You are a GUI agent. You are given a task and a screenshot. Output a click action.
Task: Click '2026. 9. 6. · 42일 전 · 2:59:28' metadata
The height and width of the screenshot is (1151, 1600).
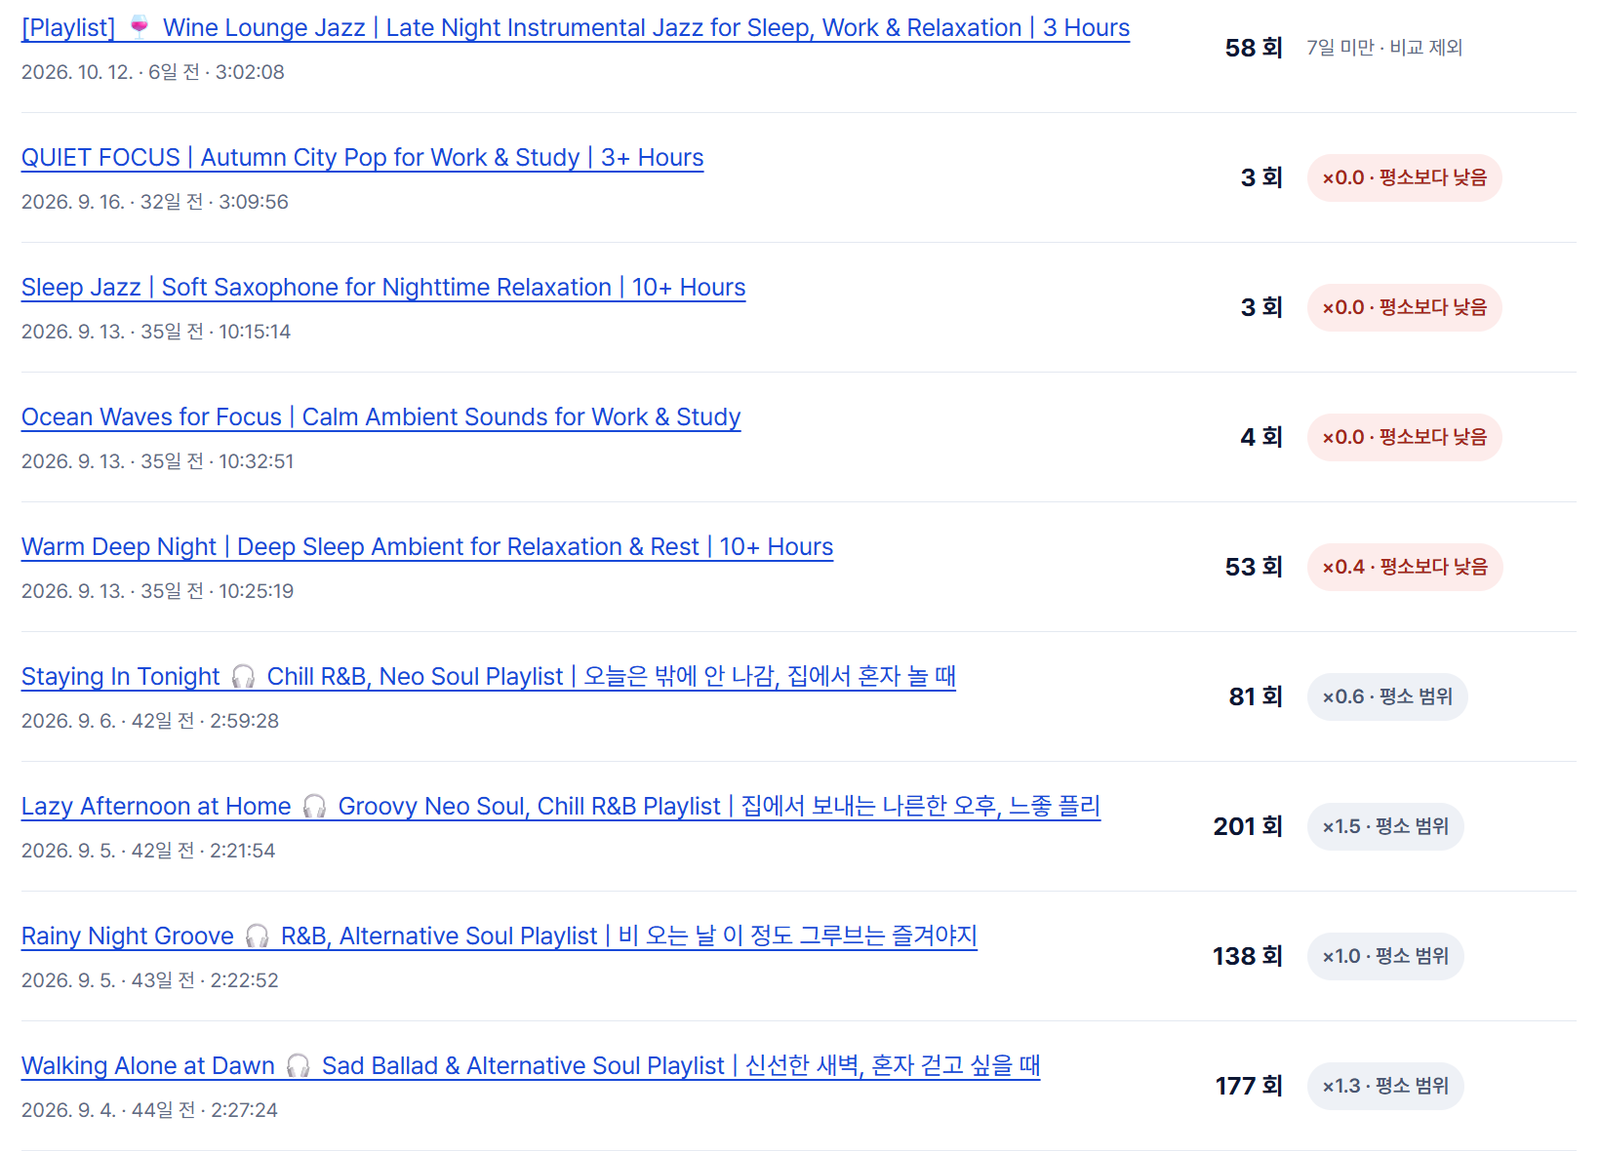pos(150,721)
